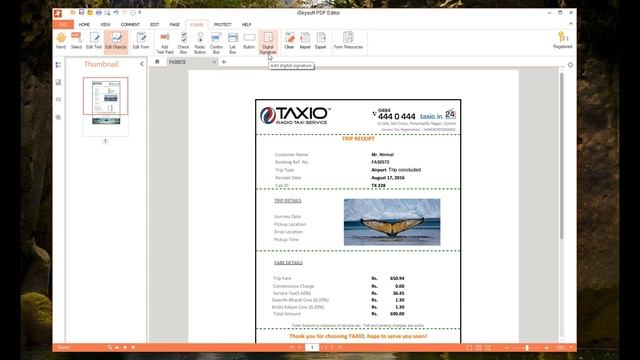Click Add Text Field form tool

coord(164,43)
